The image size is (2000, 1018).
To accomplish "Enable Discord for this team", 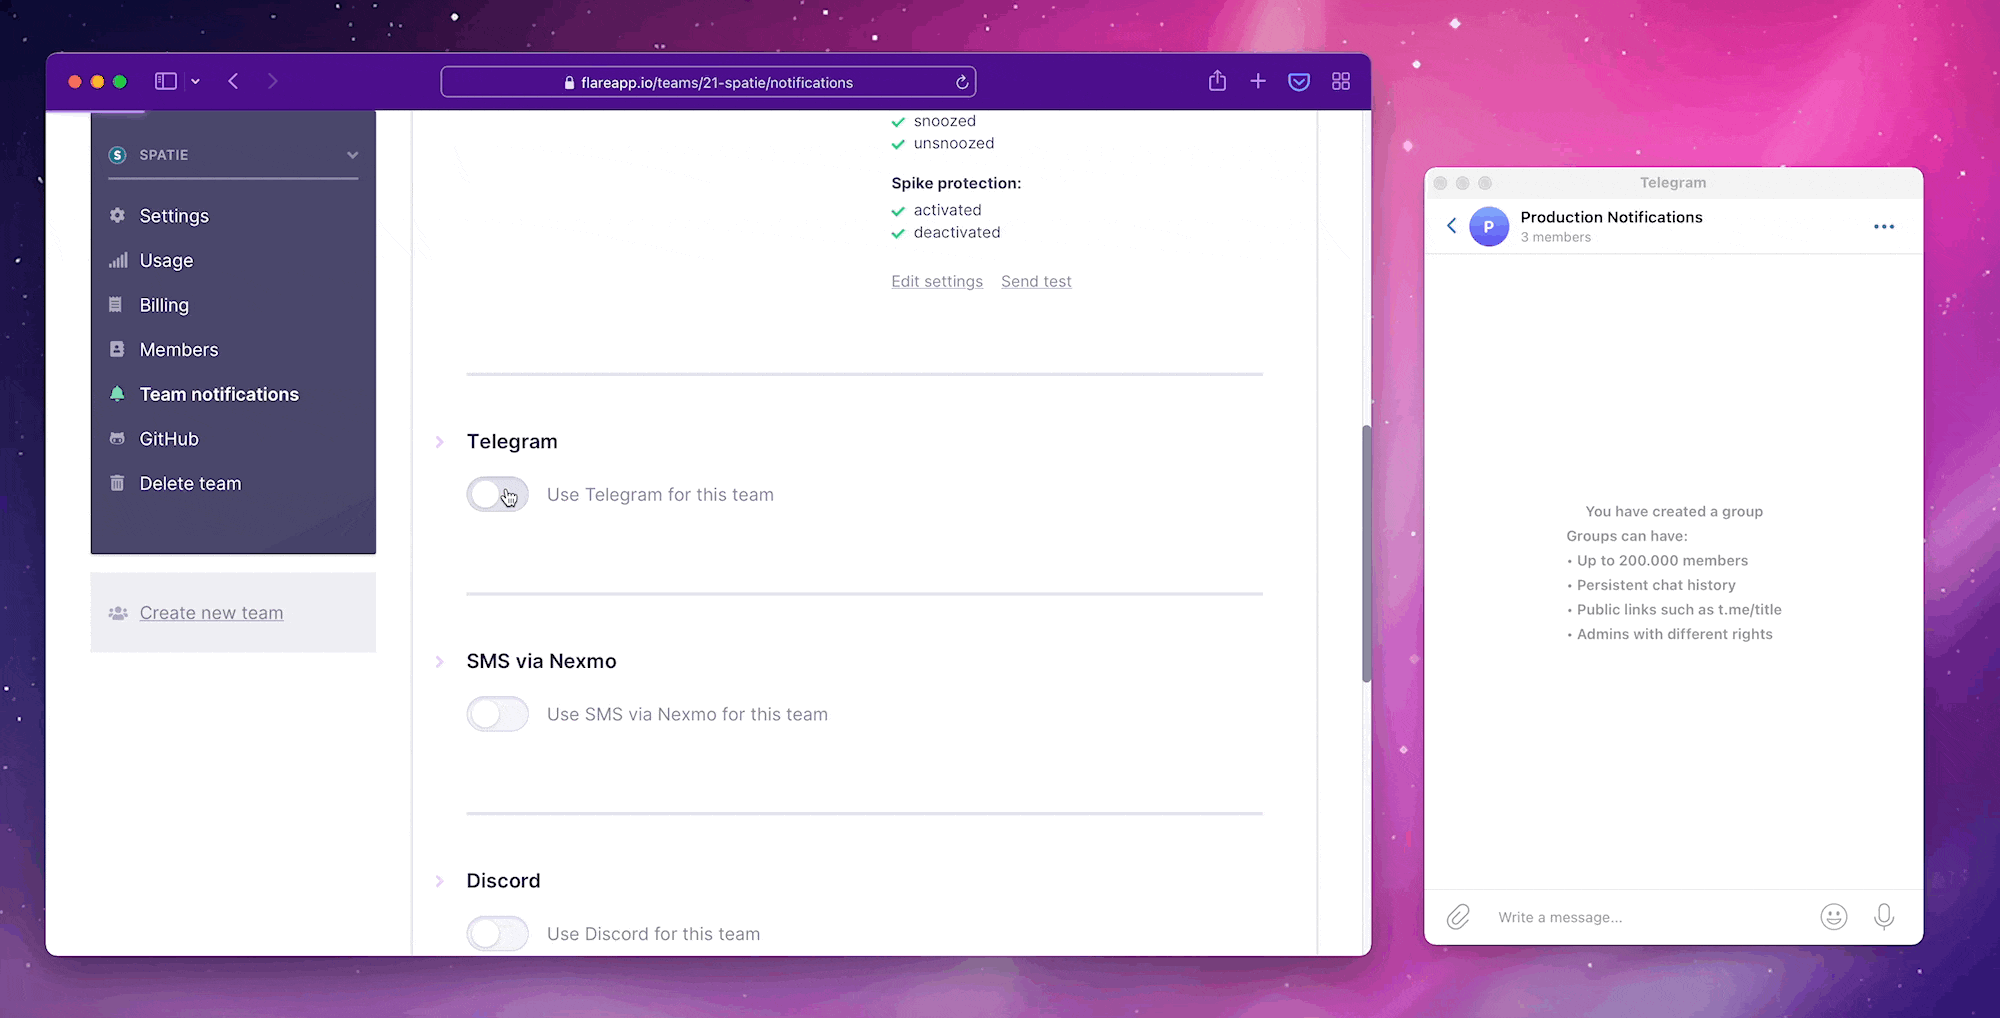I will (x=497, y=934).
